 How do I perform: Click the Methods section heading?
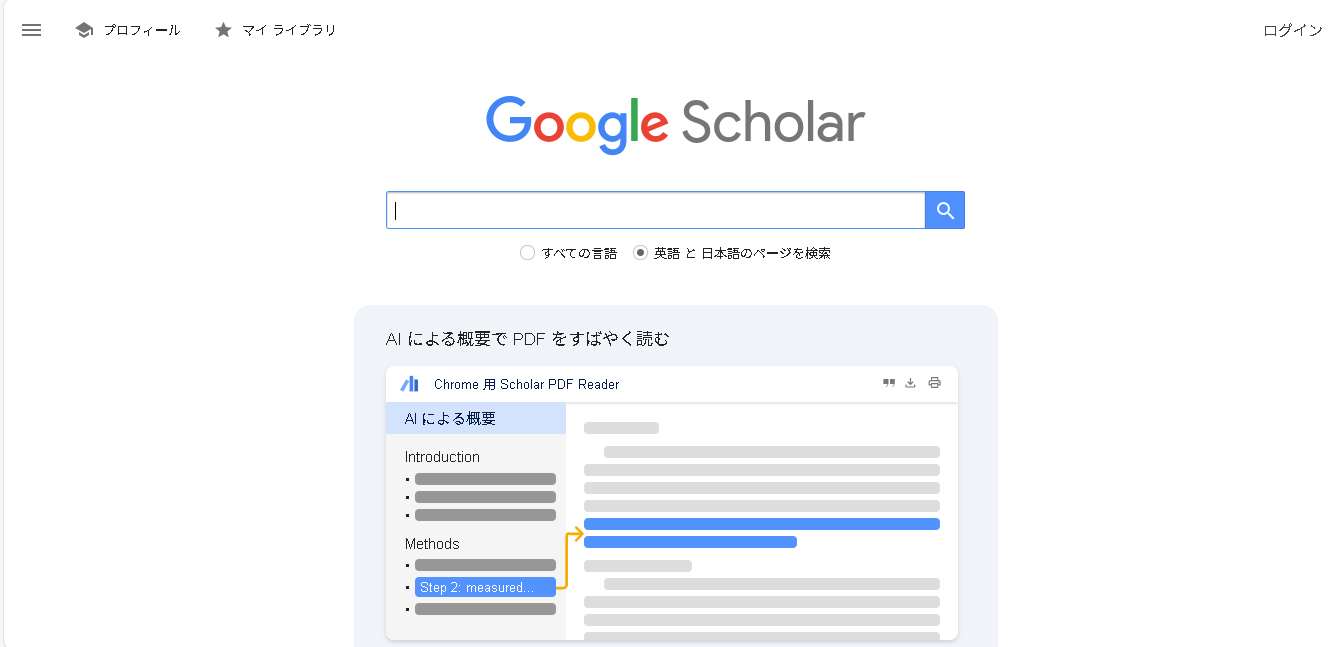pyautogui.click(x=432, y=544)
